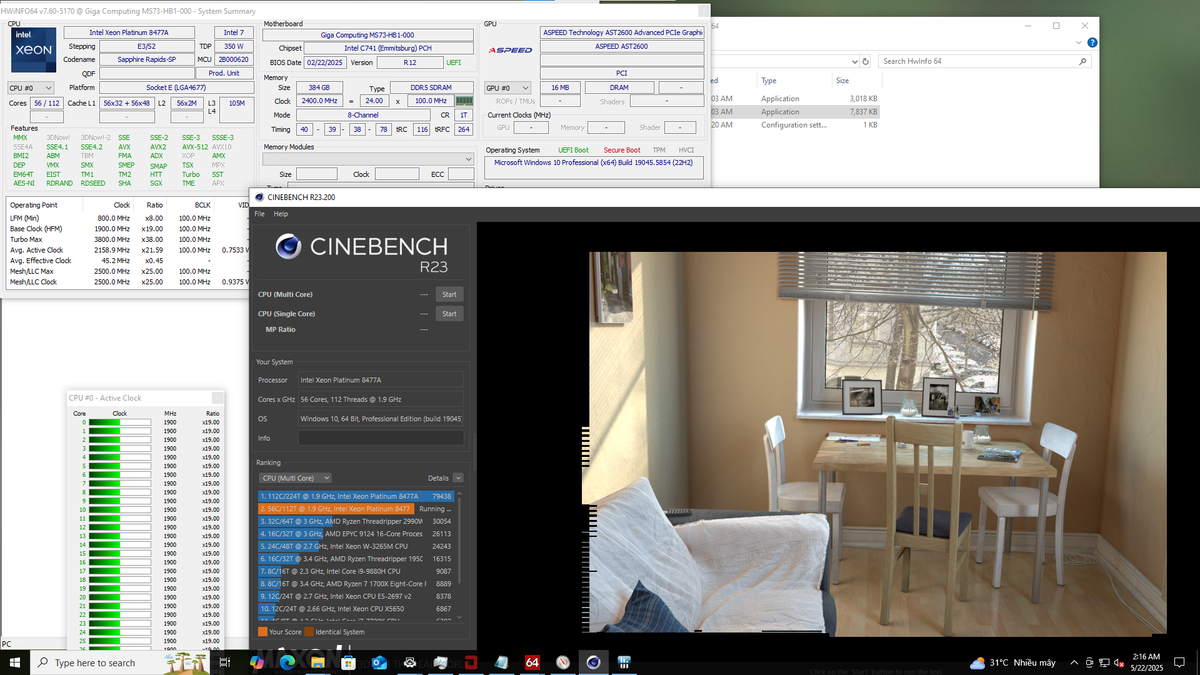
Task: Start the CPU Multi Core benchmark
Action: click(449, 293)
